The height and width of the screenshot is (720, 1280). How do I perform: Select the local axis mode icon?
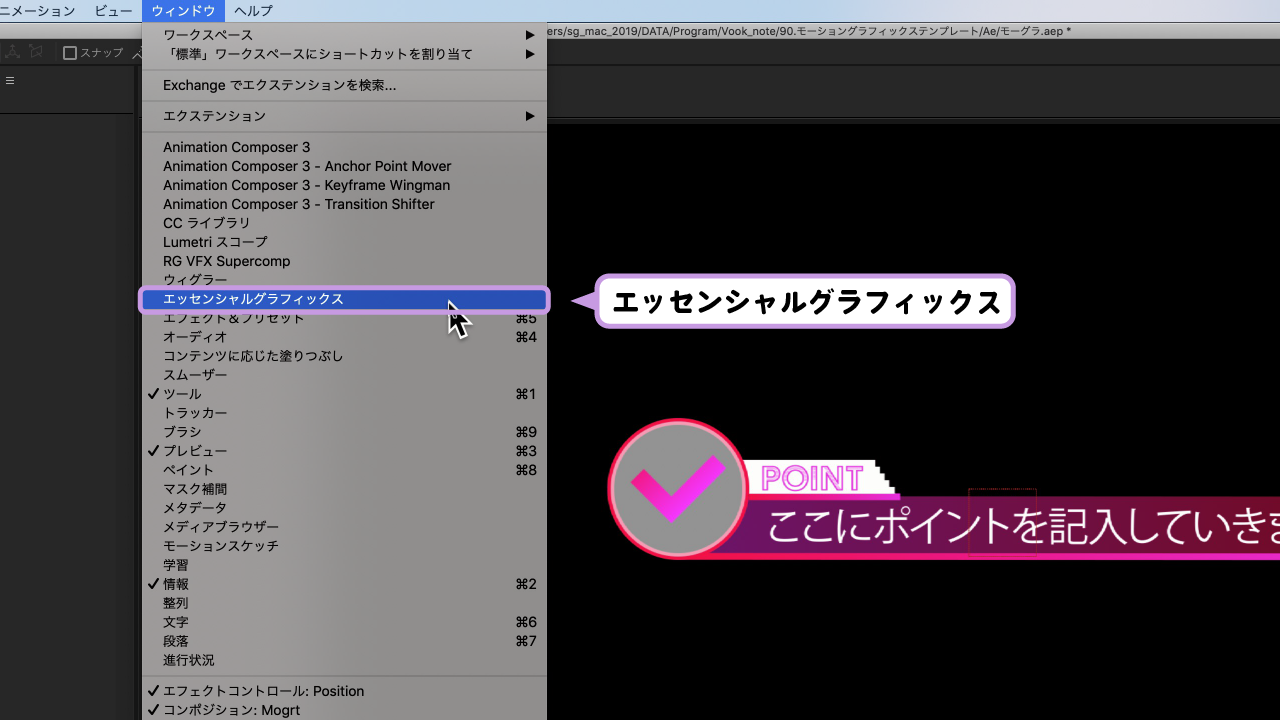tap(13, 52)
